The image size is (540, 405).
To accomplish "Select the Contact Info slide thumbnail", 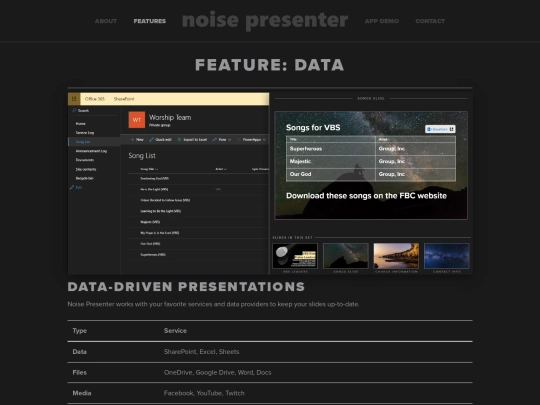I will [x=447, y=256].
